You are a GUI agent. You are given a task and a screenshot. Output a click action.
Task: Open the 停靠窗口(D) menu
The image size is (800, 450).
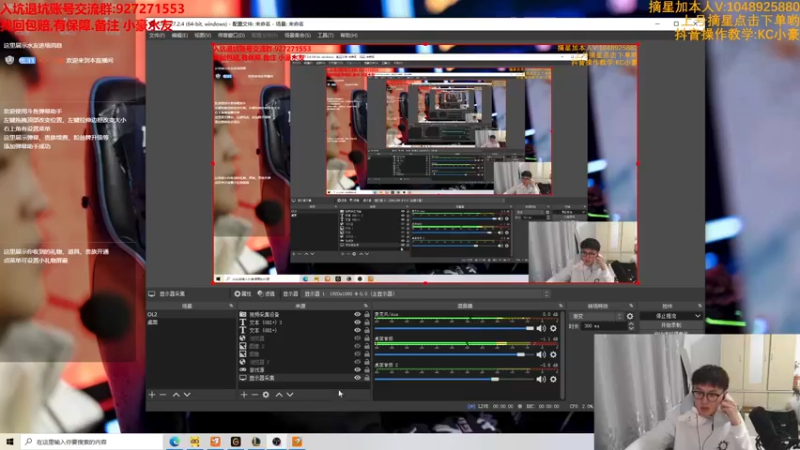tap(231, 35)
